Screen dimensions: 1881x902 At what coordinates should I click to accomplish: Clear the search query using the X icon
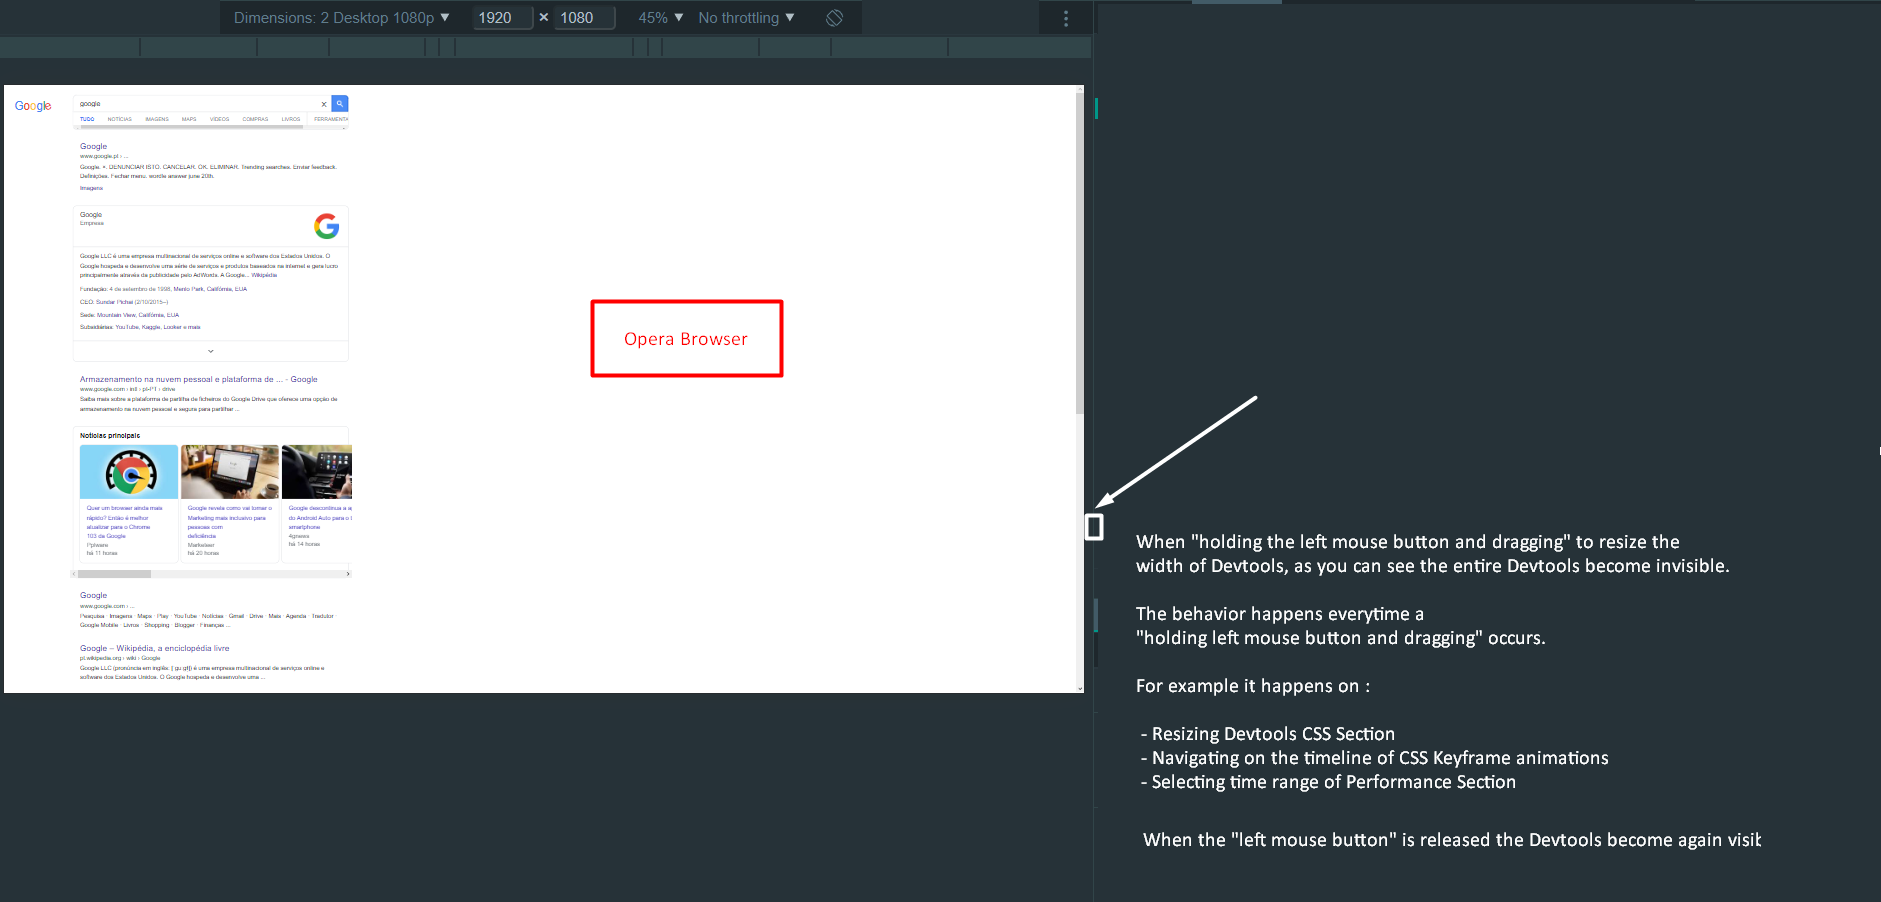click(323, 104)
